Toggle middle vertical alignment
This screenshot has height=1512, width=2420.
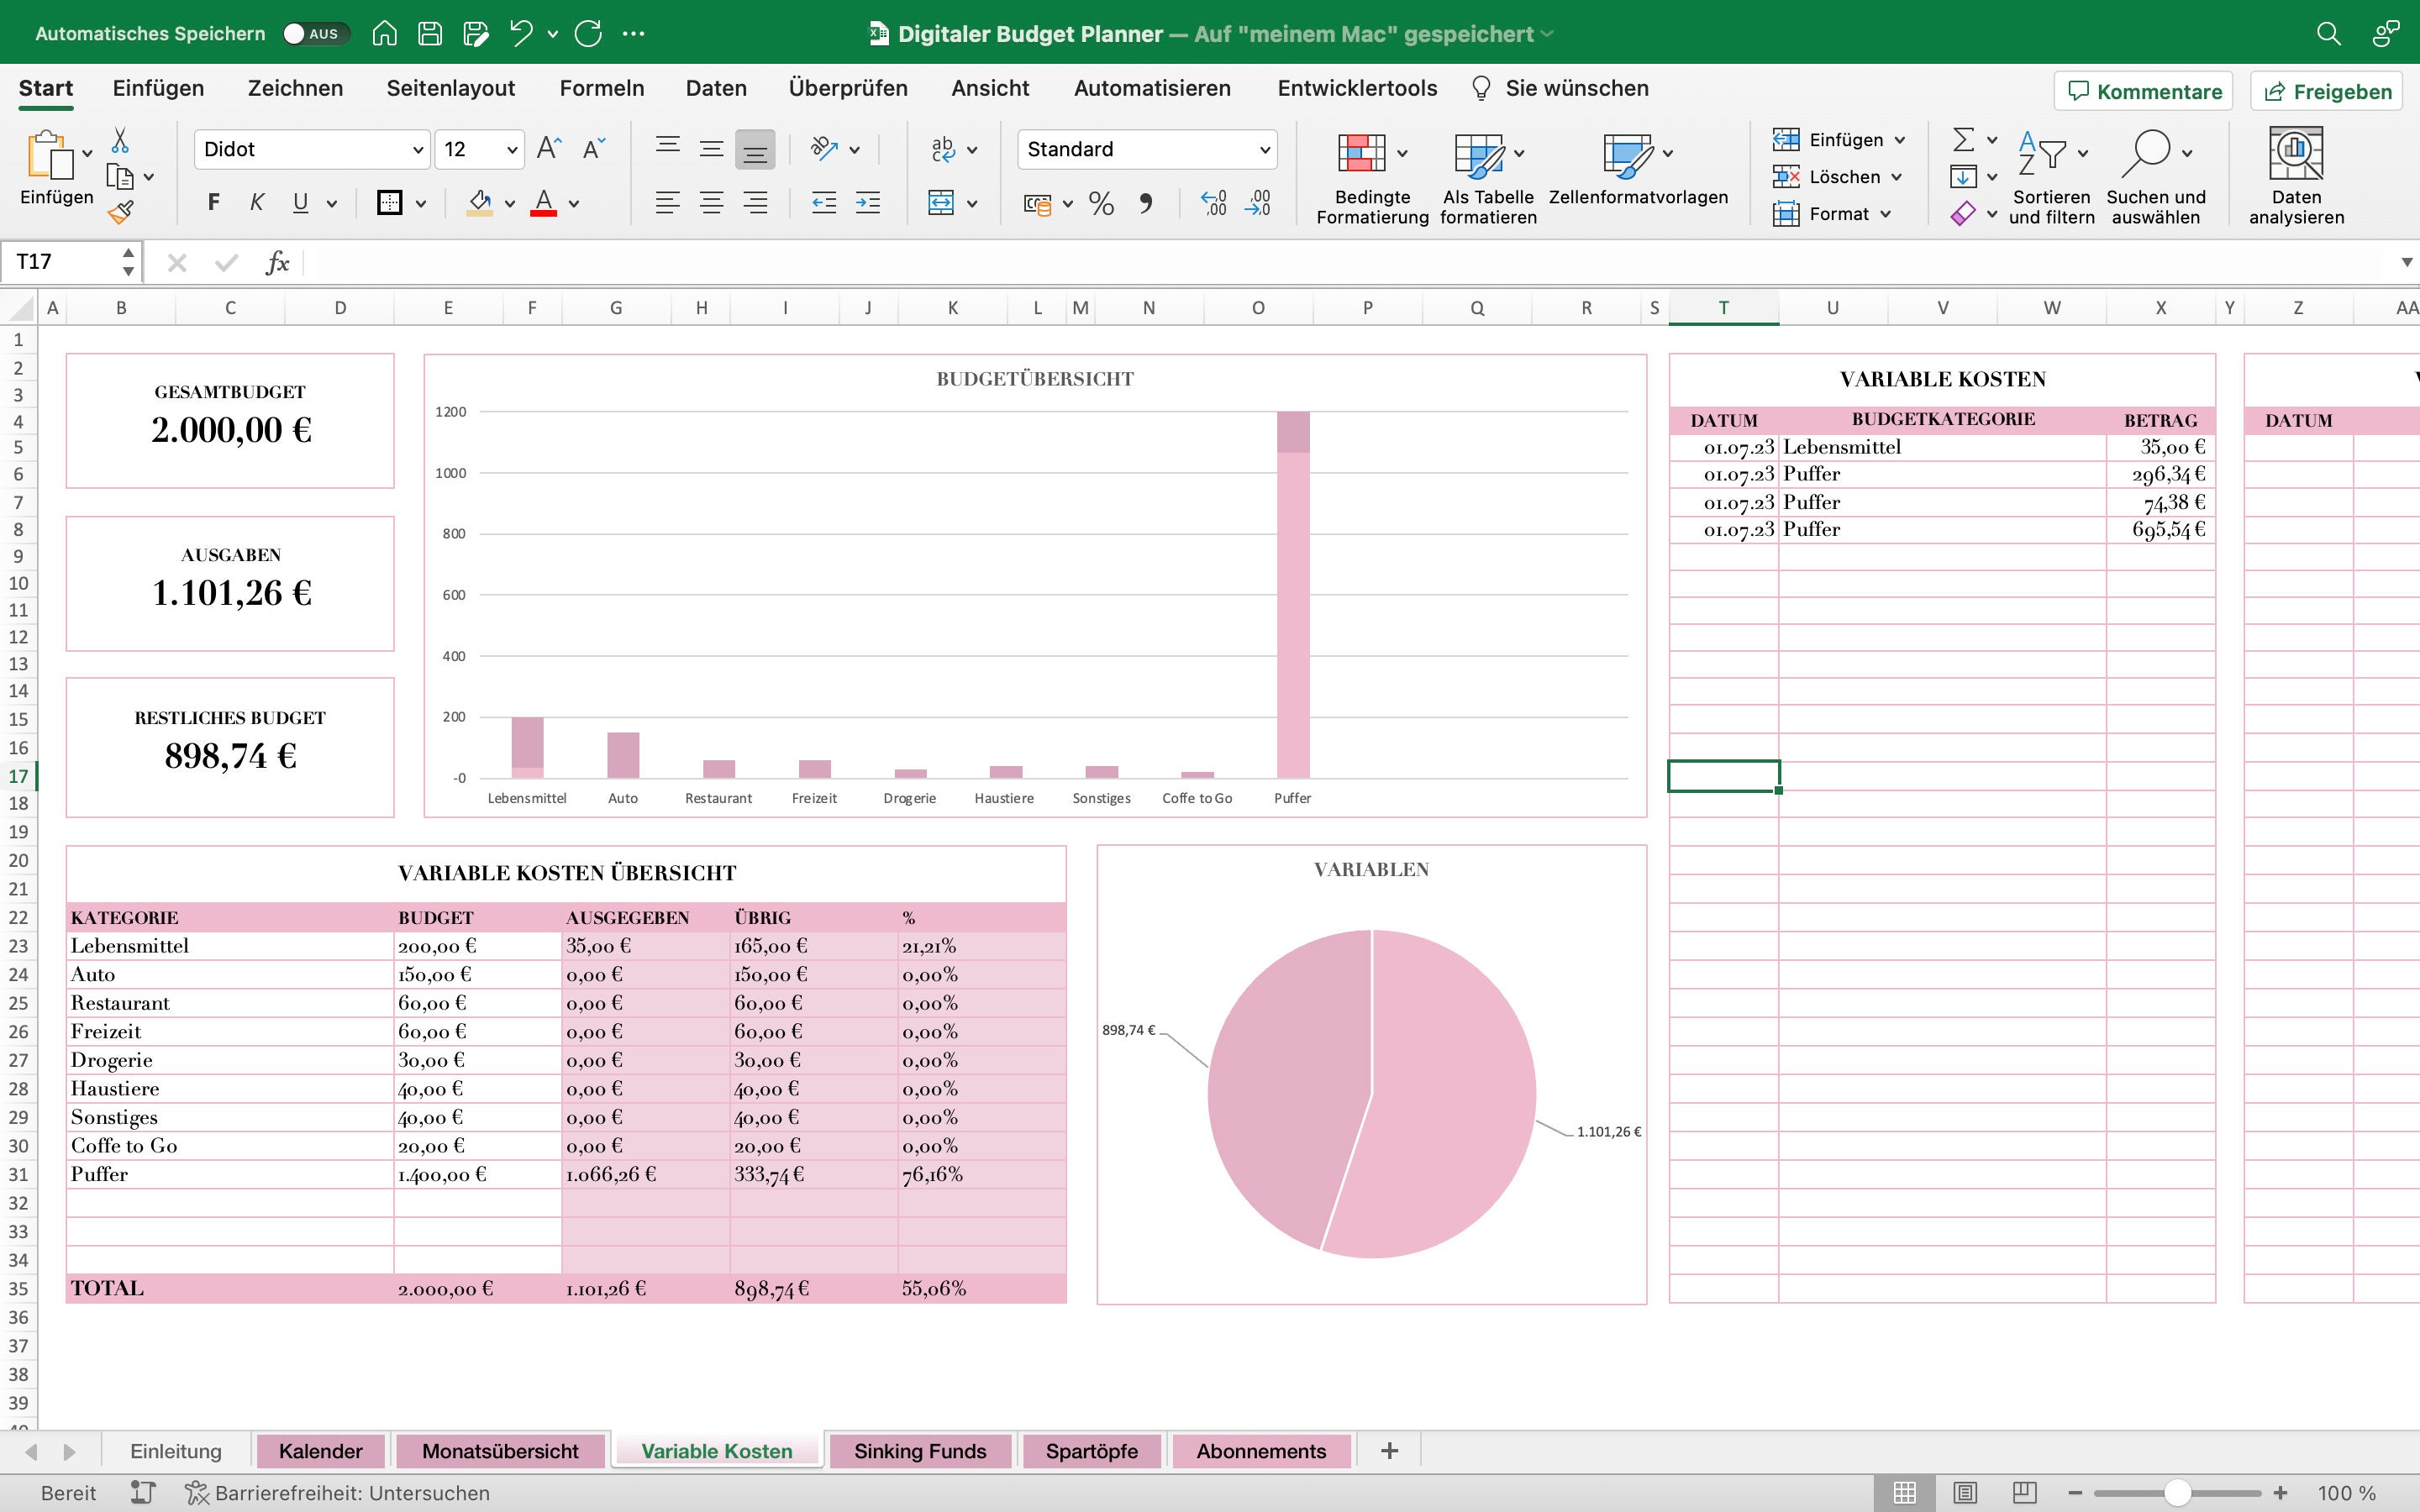pos(711,149)
